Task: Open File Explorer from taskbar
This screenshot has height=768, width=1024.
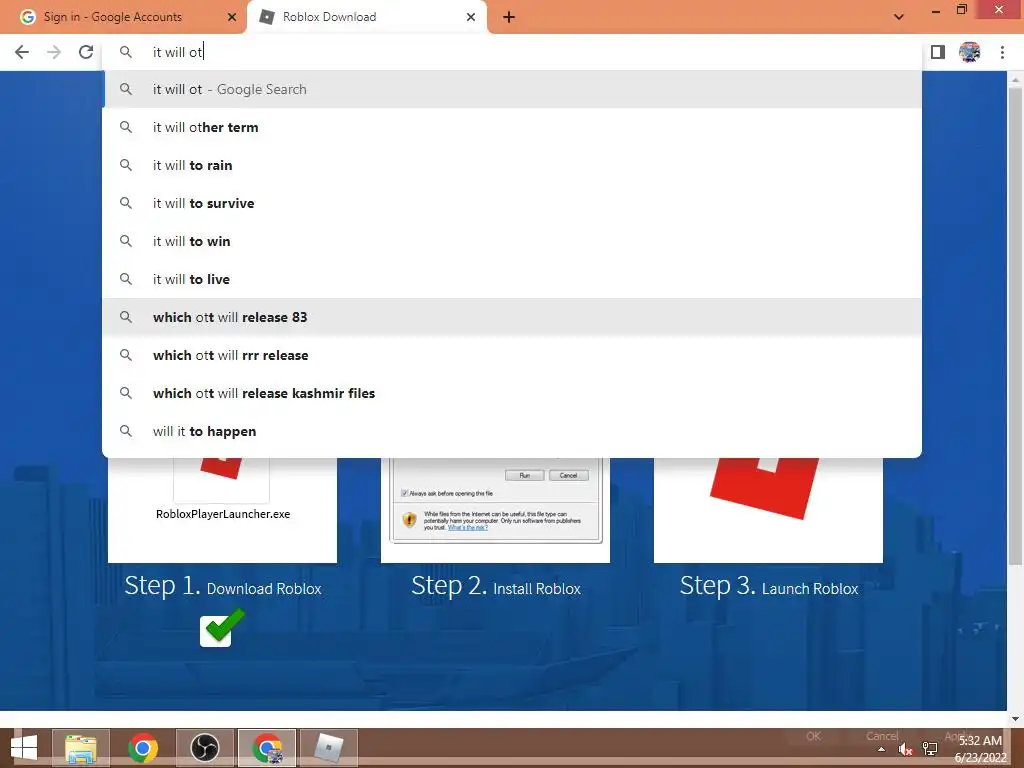Action: [x=81, y=748]
